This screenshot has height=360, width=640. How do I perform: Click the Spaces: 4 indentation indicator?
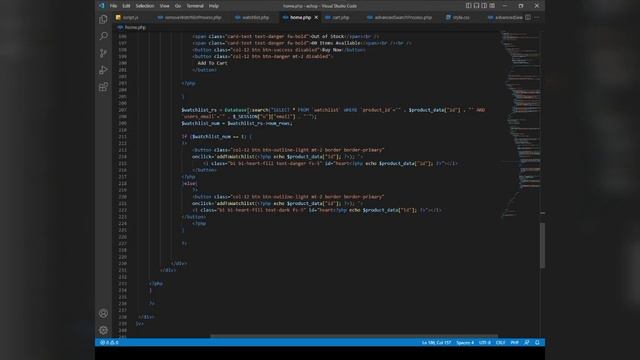pos(465,342)
